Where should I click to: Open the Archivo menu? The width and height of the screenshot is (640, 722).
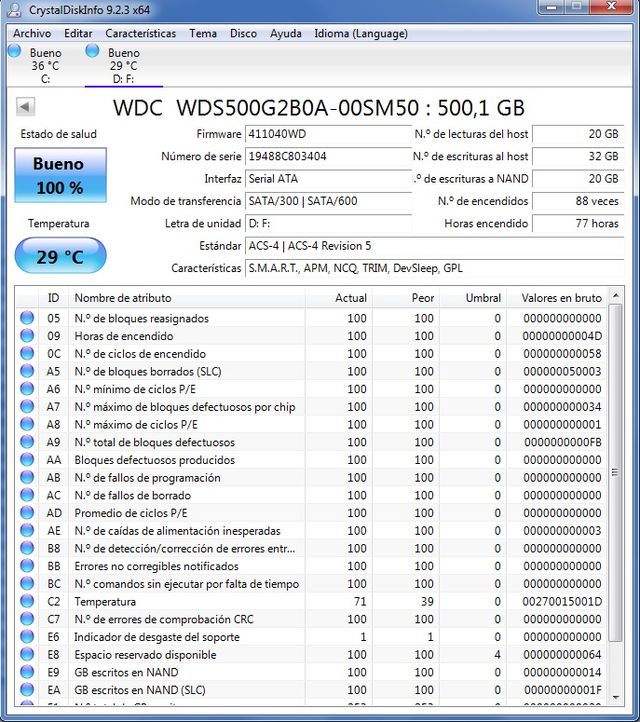tap(32, 34)
